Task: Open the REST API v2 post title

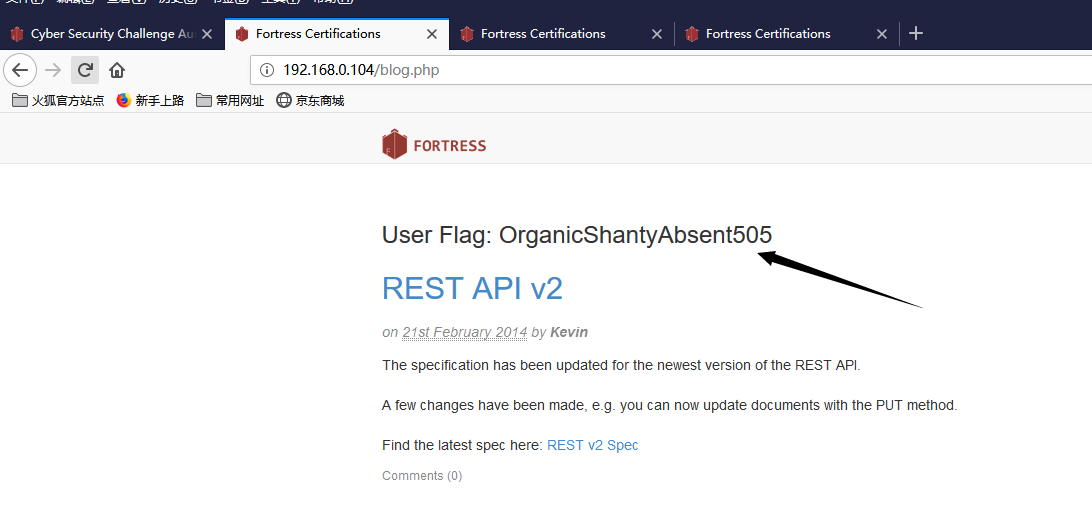Action: point(472,288)
